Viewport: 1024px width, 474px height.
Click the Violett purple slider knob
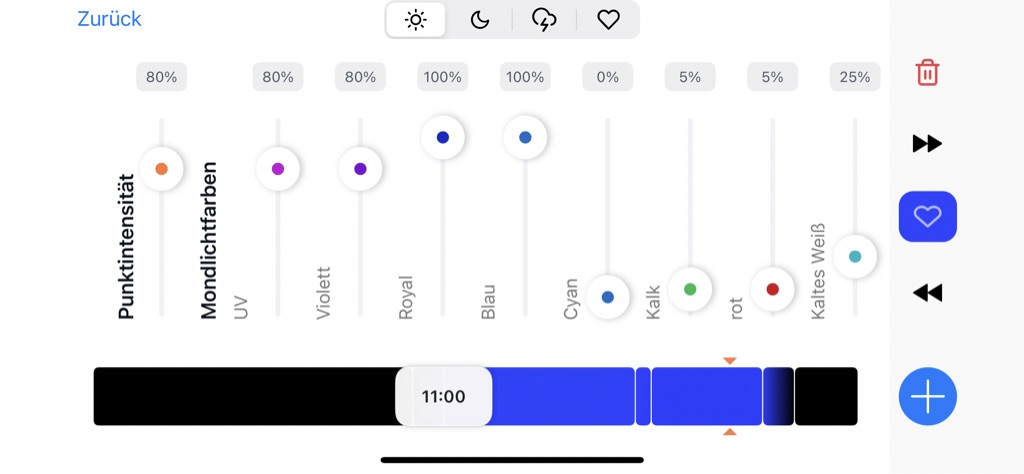[360, 169]
